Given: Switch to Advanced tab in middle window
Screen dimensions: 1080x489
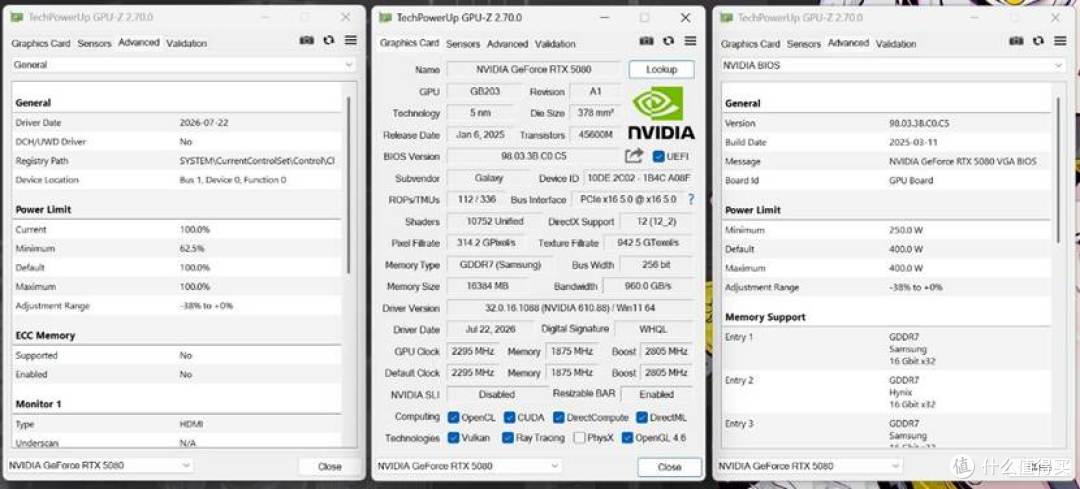Looking at the screenshot, I should [508, 44].
